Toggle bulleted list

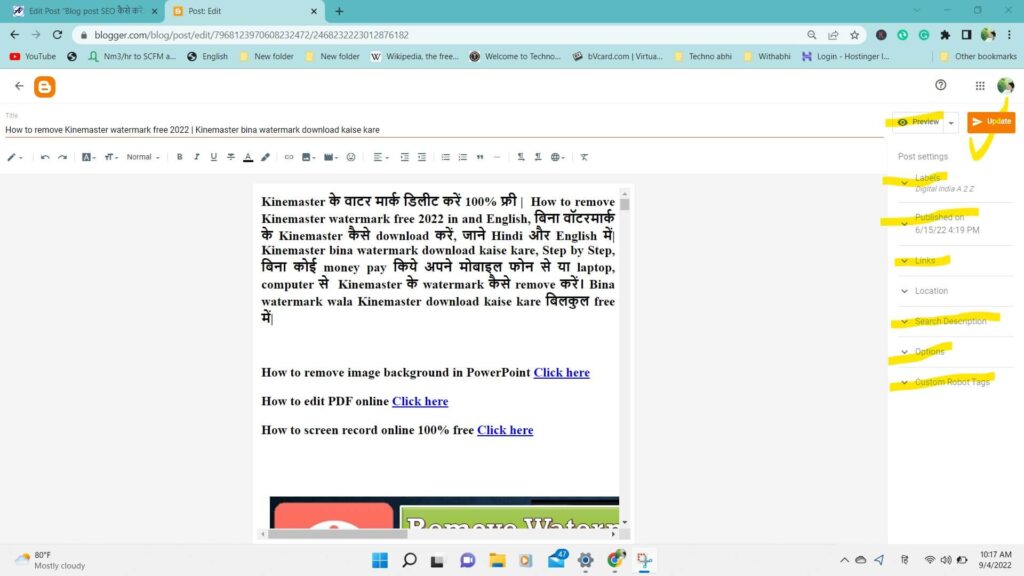point(445,157)
